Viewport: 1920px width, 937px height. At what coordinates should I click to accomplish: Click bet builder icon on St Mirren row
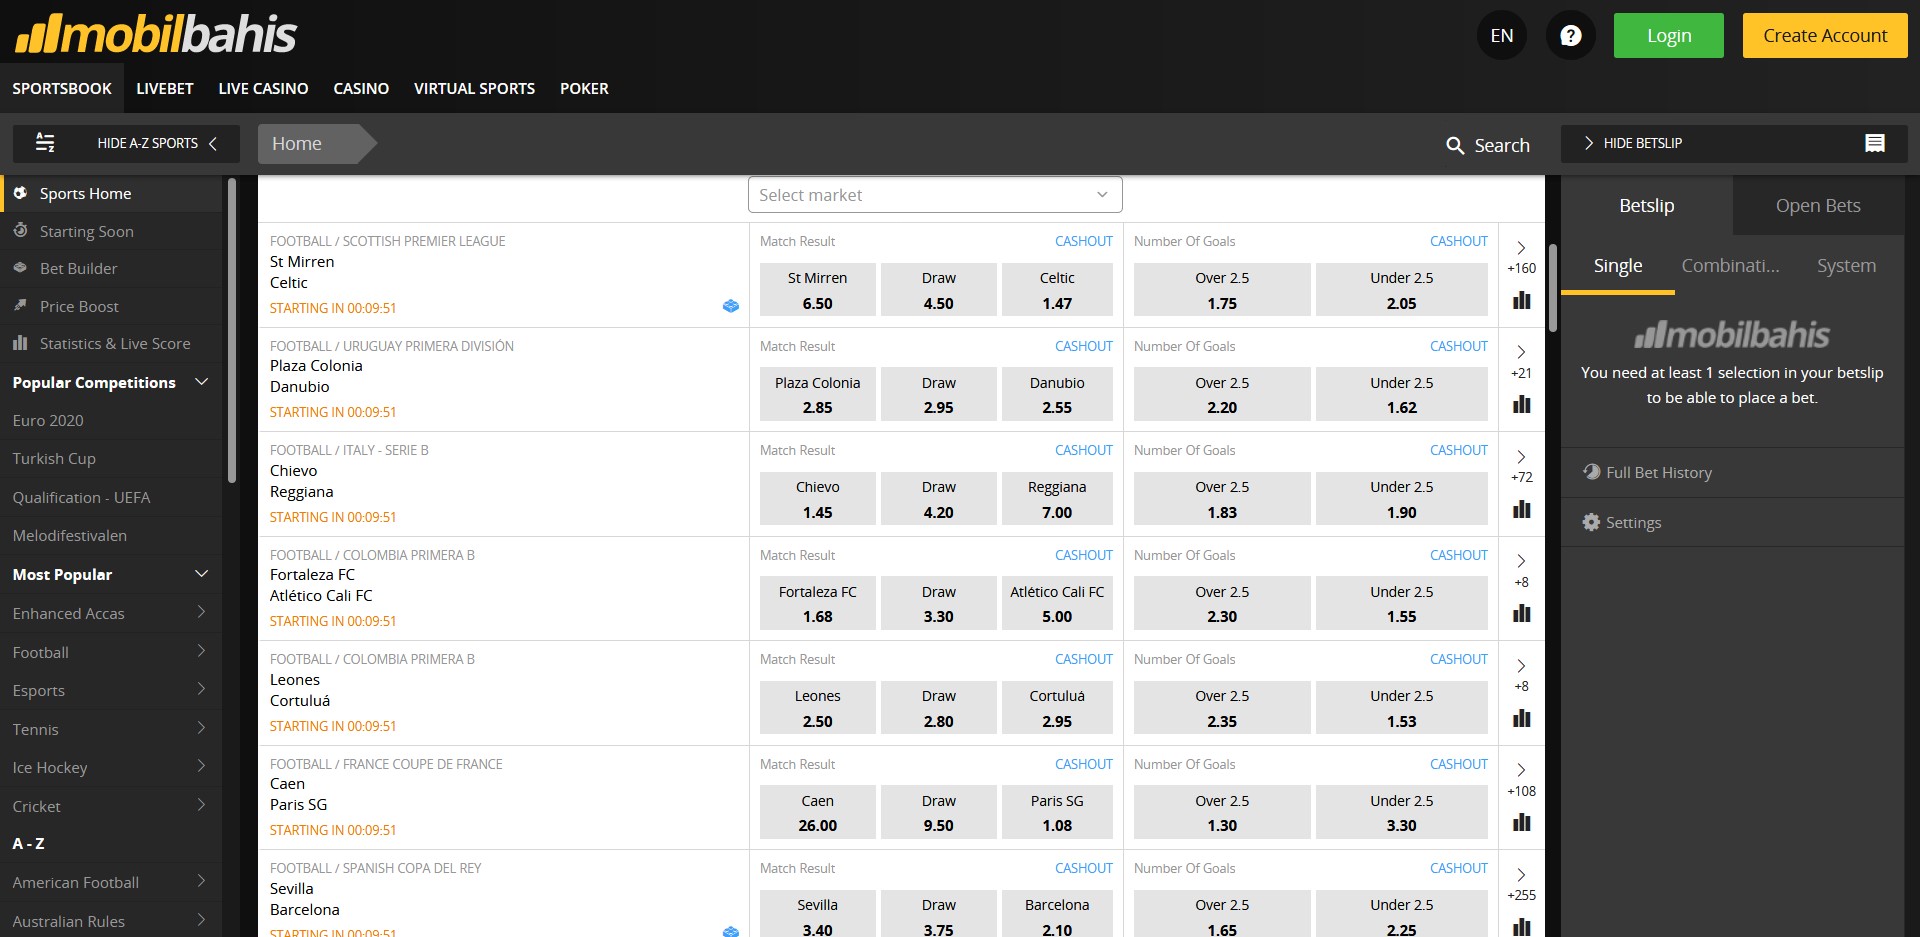pyautogui.click(x=731, y=306)
